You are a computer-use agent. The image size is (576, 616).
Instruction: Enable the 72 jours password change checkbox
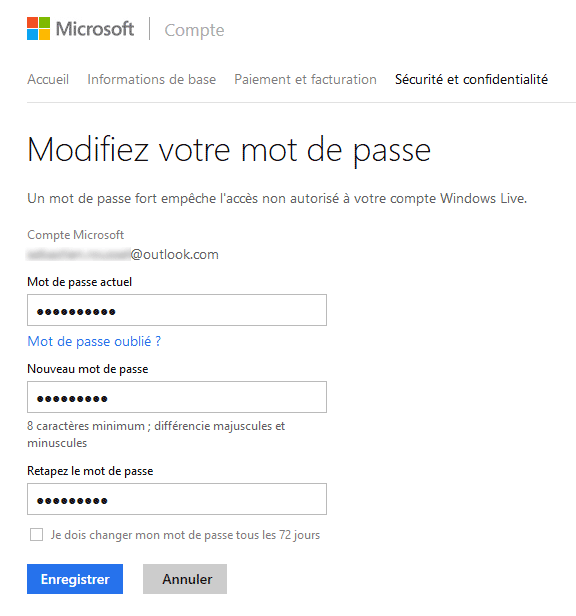point(37,535)
